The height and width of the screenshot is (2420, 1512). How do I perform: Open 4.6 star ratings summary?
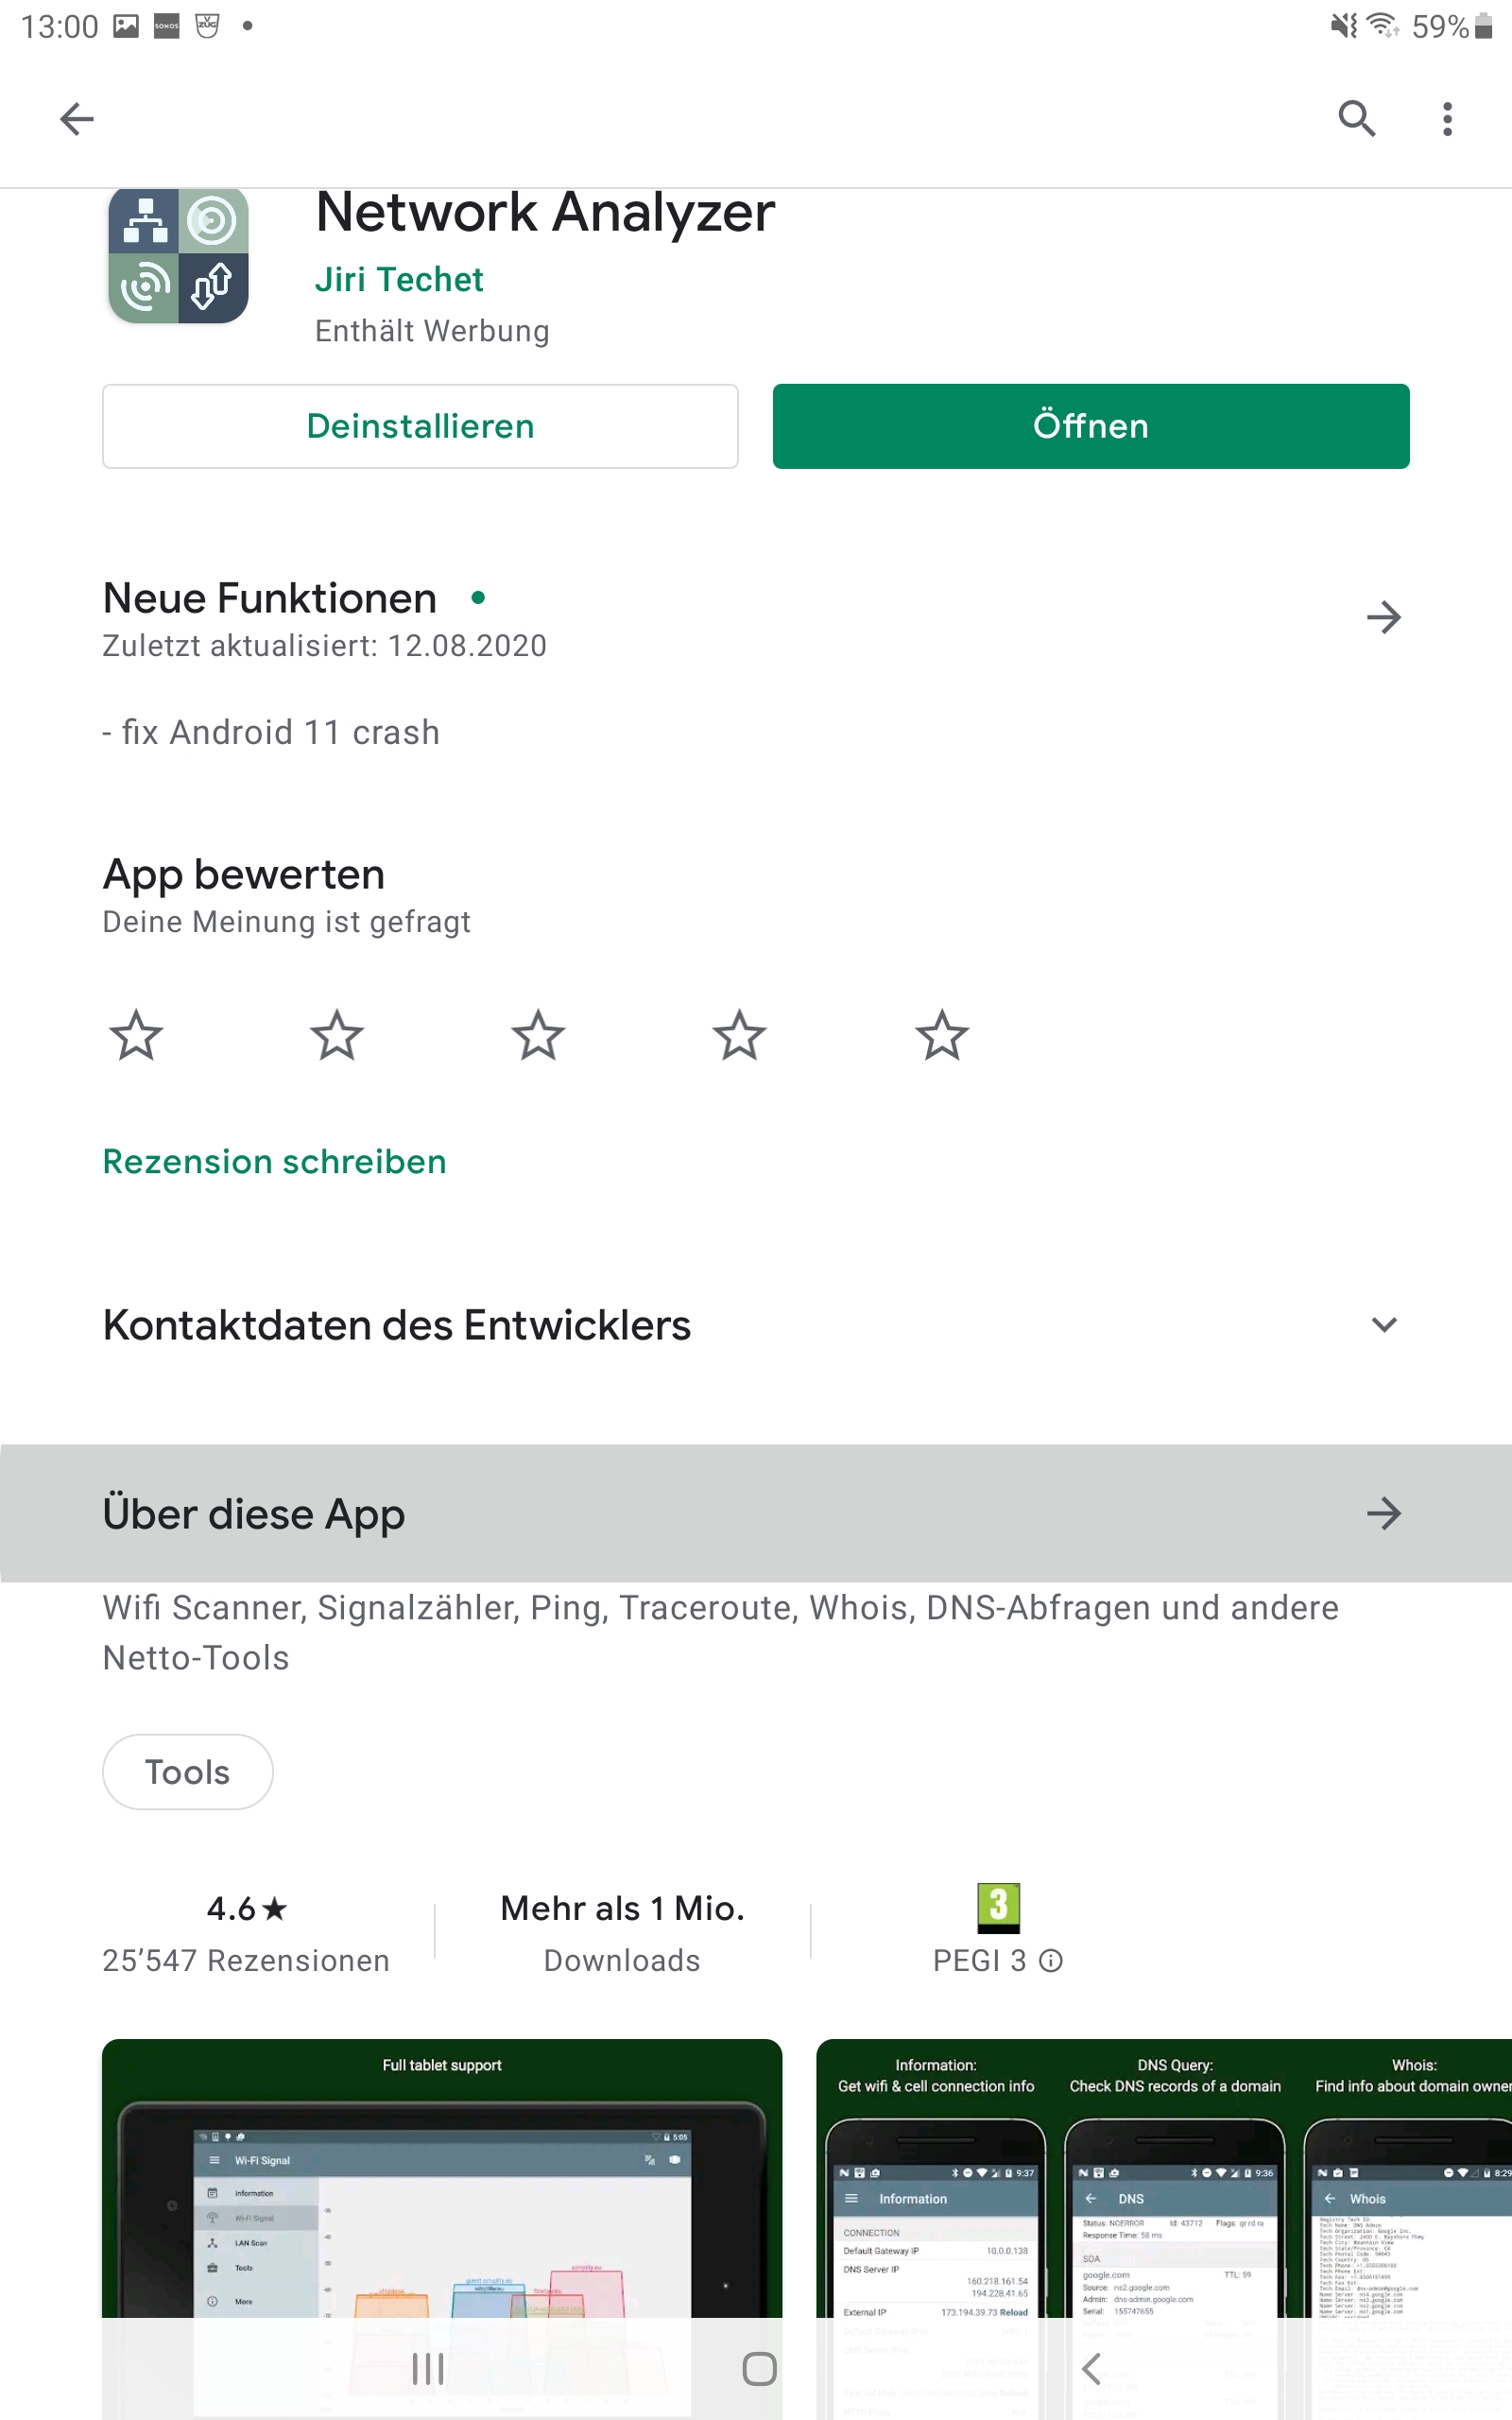246,1932
